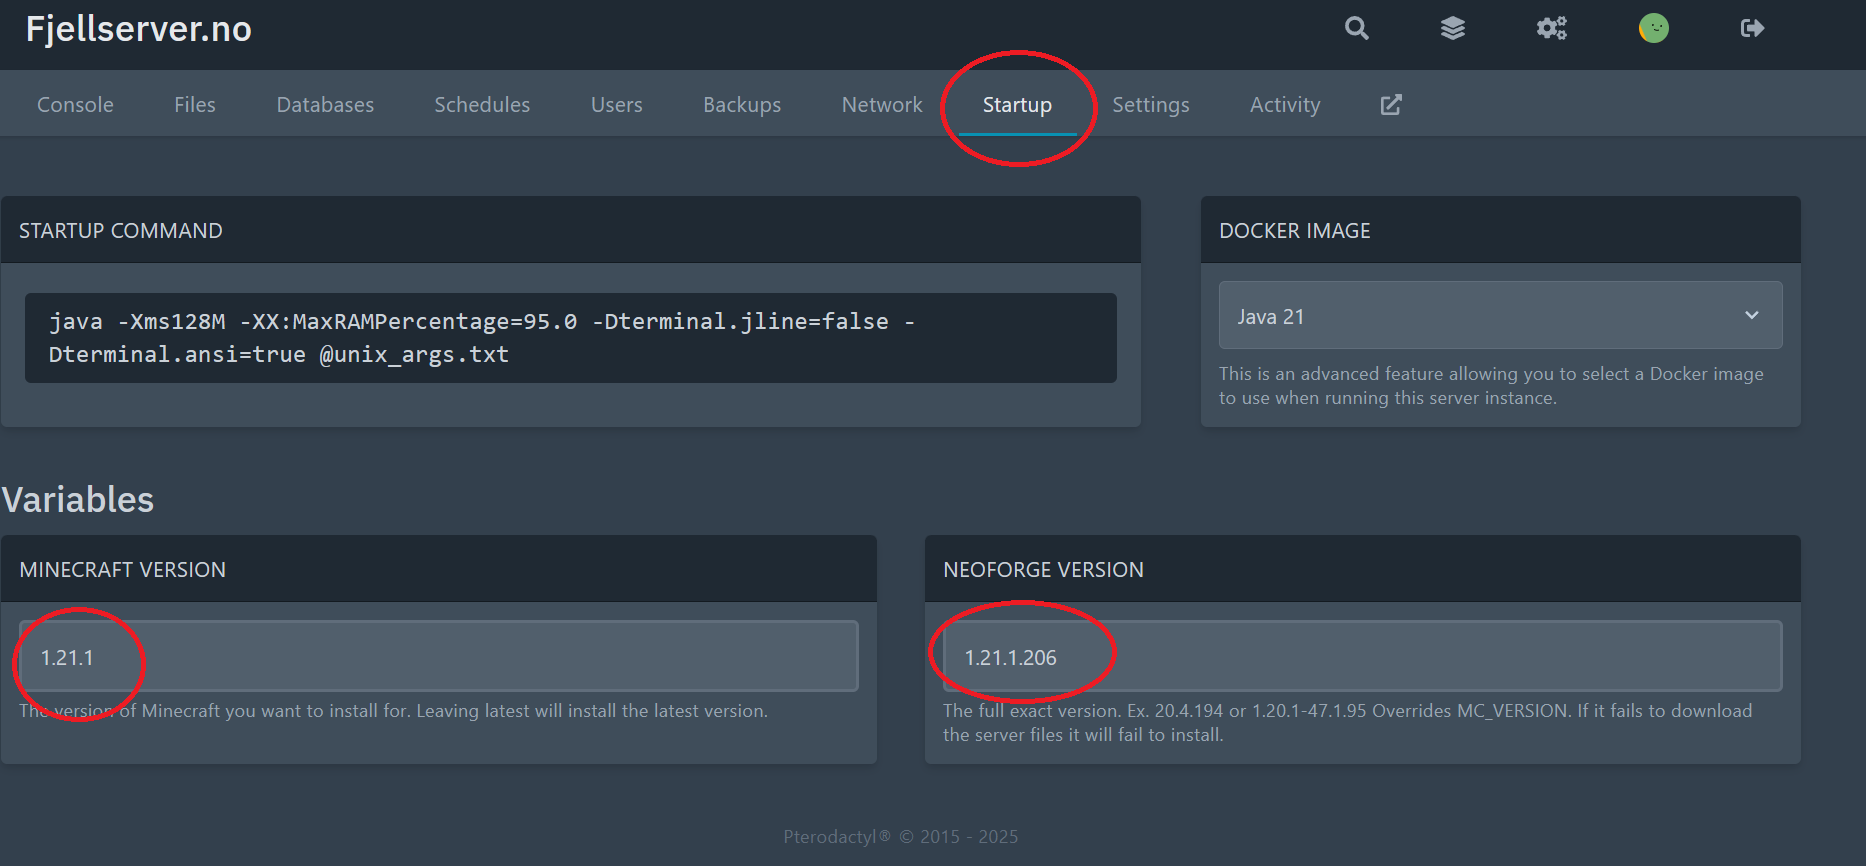1866x866 pixels.
Task: Switch to the Files tab
Action: [x=195, y=104]
